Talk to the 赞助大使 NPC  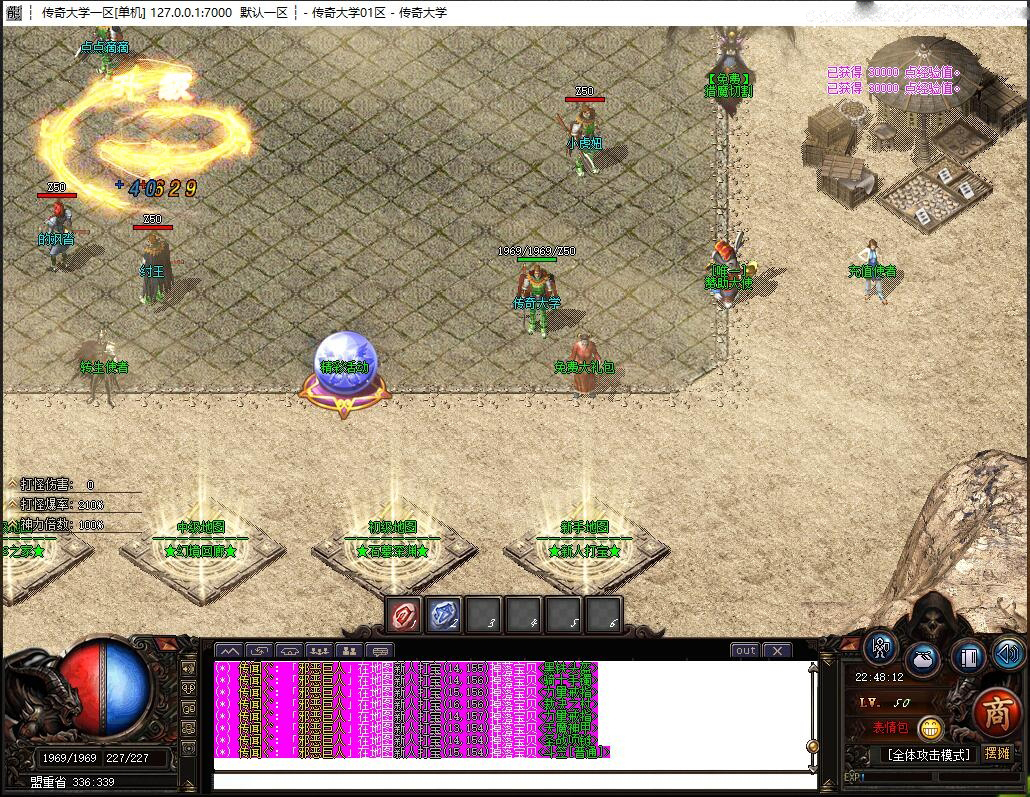point(729,271)
